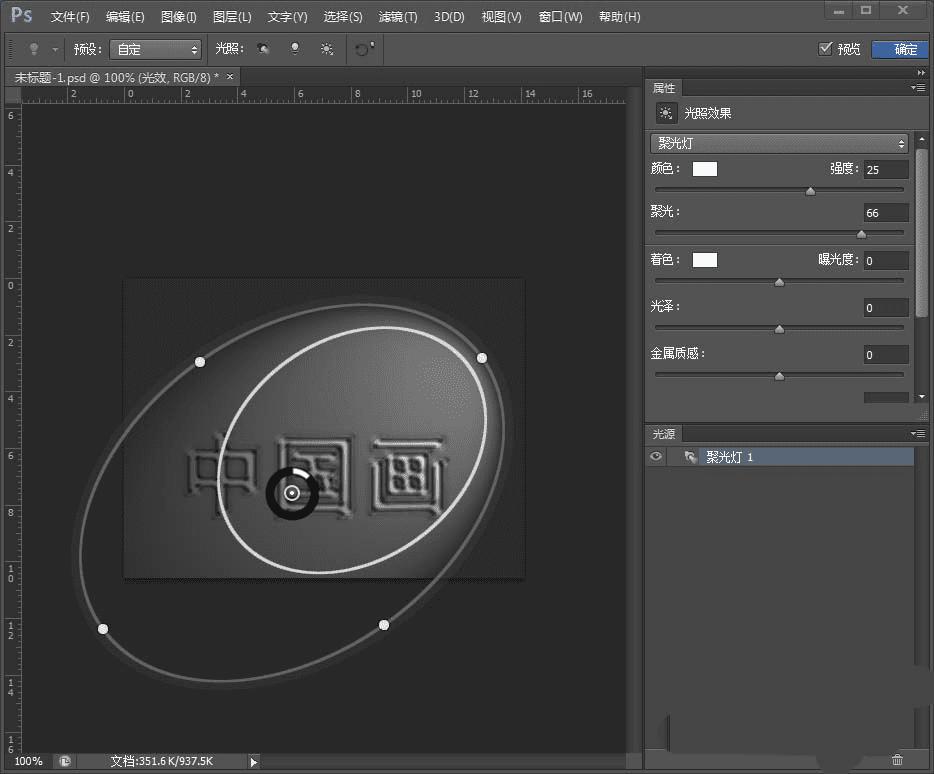The height and width of the screenshot is (774, 934).
Task: Click the Ps logo in the title bar
Action: (22, 16)
